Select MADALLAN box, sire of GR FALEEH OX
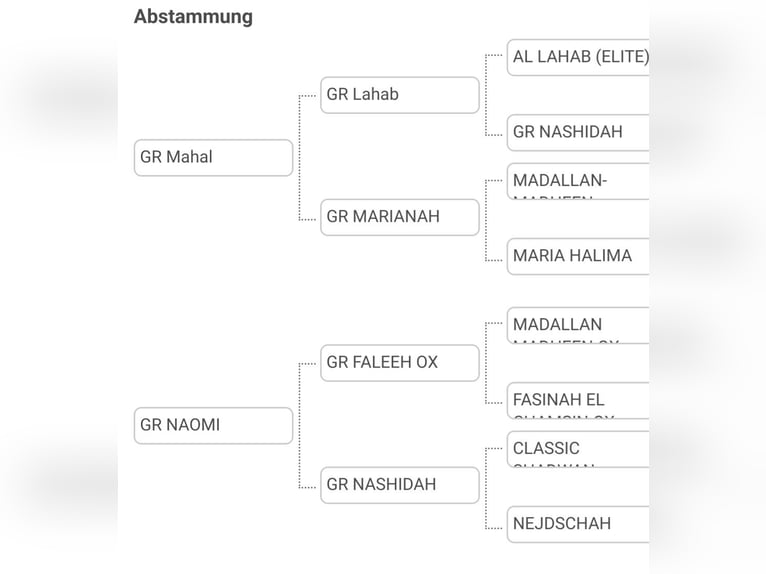The image size is (766, 574). coord(578,325)
